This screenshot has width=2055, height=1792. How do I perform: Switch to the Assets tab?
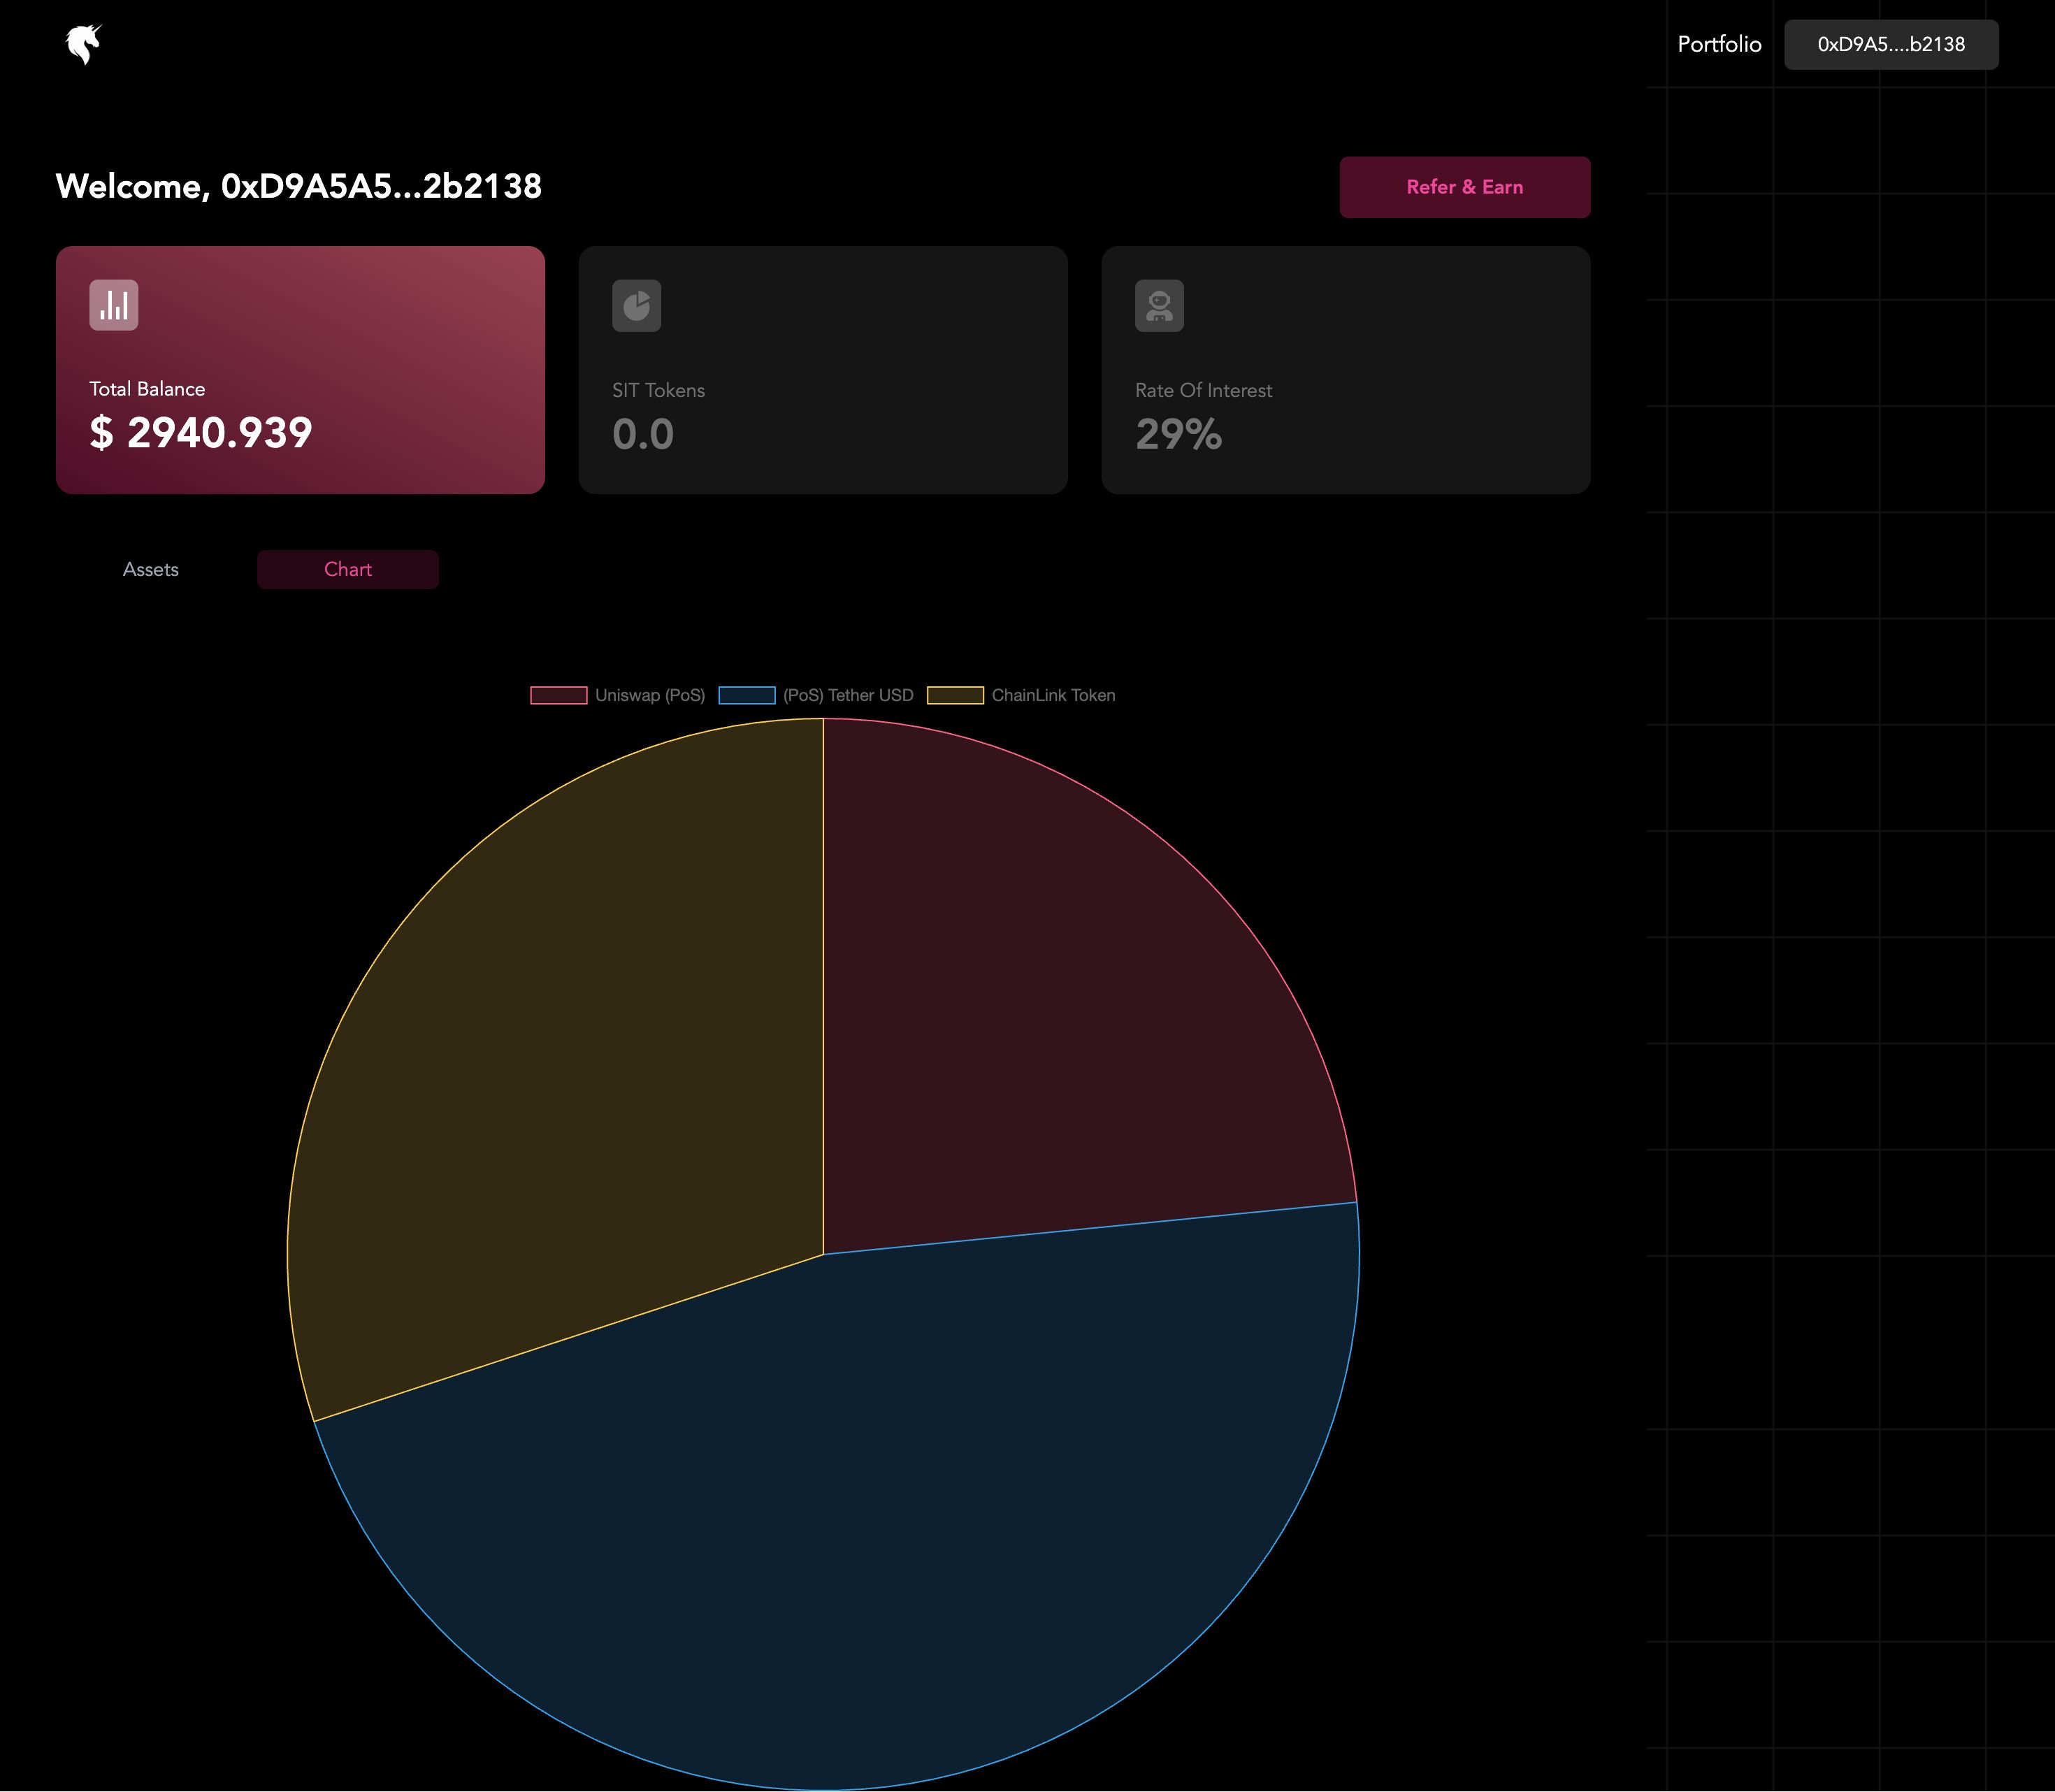tap(151, 569)
